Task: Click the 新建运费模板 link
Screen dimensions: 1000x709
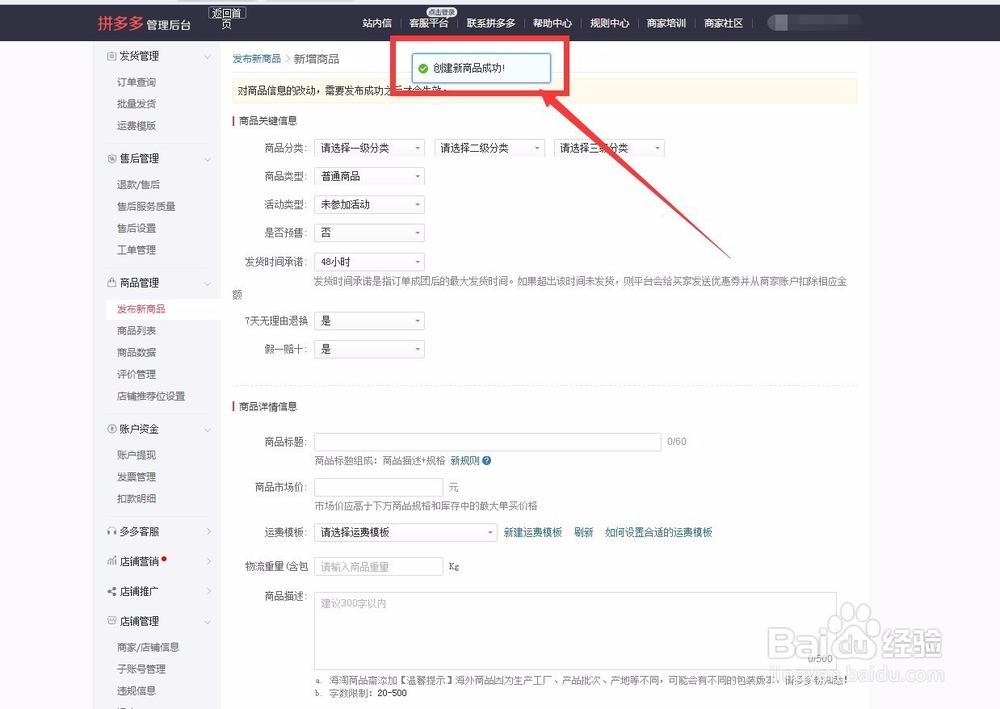Action: coord(533,532)
